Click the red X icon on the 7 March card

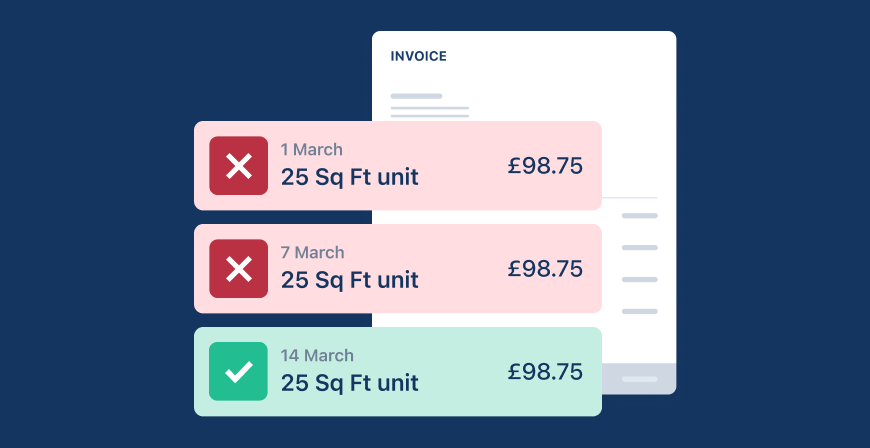[x=238, y=269]
